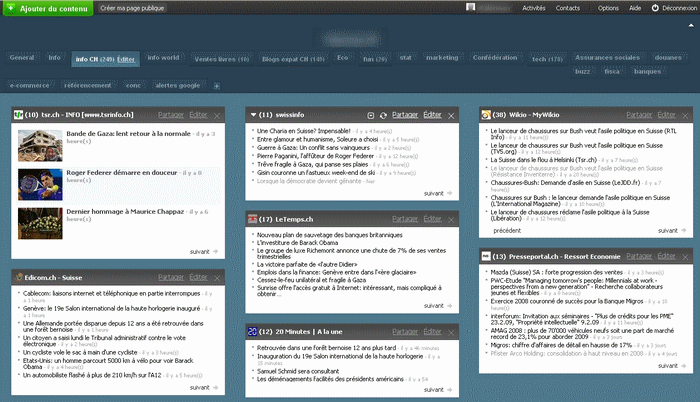The image size is (700, 402).
Task: Select the banques tab
Action: [647, 71]
